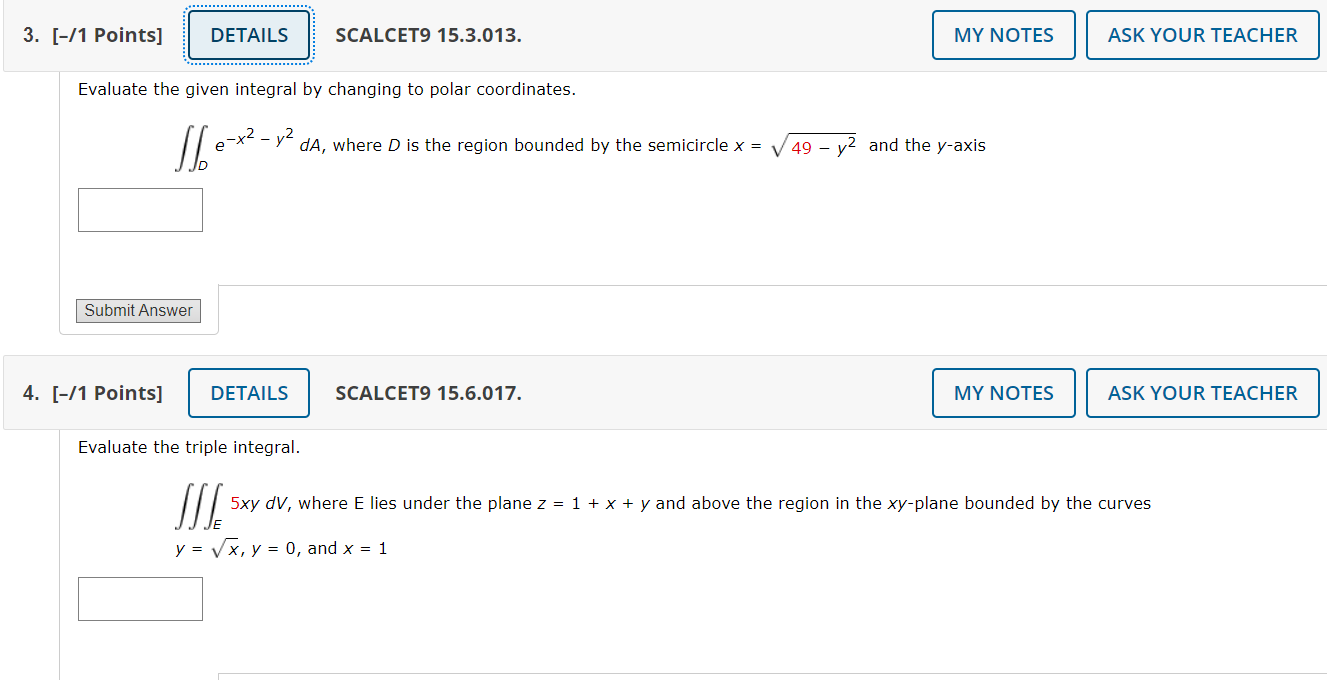Click ASK YOUR TEACHER for question 4

click(x=1202, y=392)
